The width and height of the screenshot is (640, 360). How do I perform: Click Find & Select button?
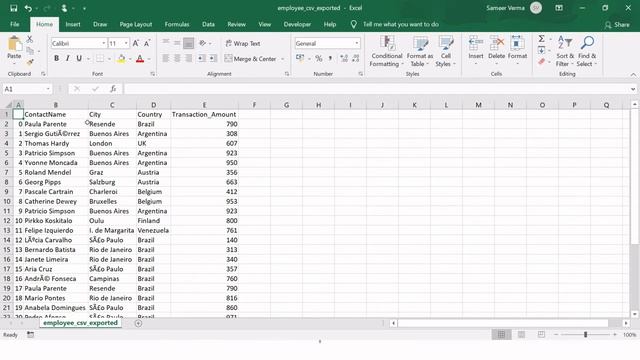[587, 51]
